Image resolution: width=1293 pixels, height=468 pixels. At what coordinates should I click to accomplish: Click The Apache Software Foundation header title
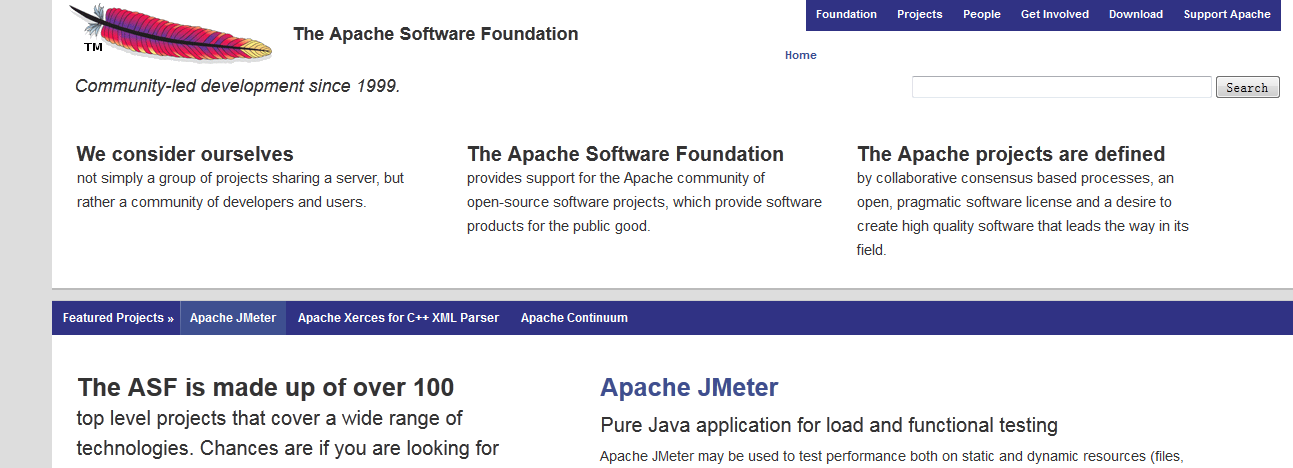(x=436, y=34)
